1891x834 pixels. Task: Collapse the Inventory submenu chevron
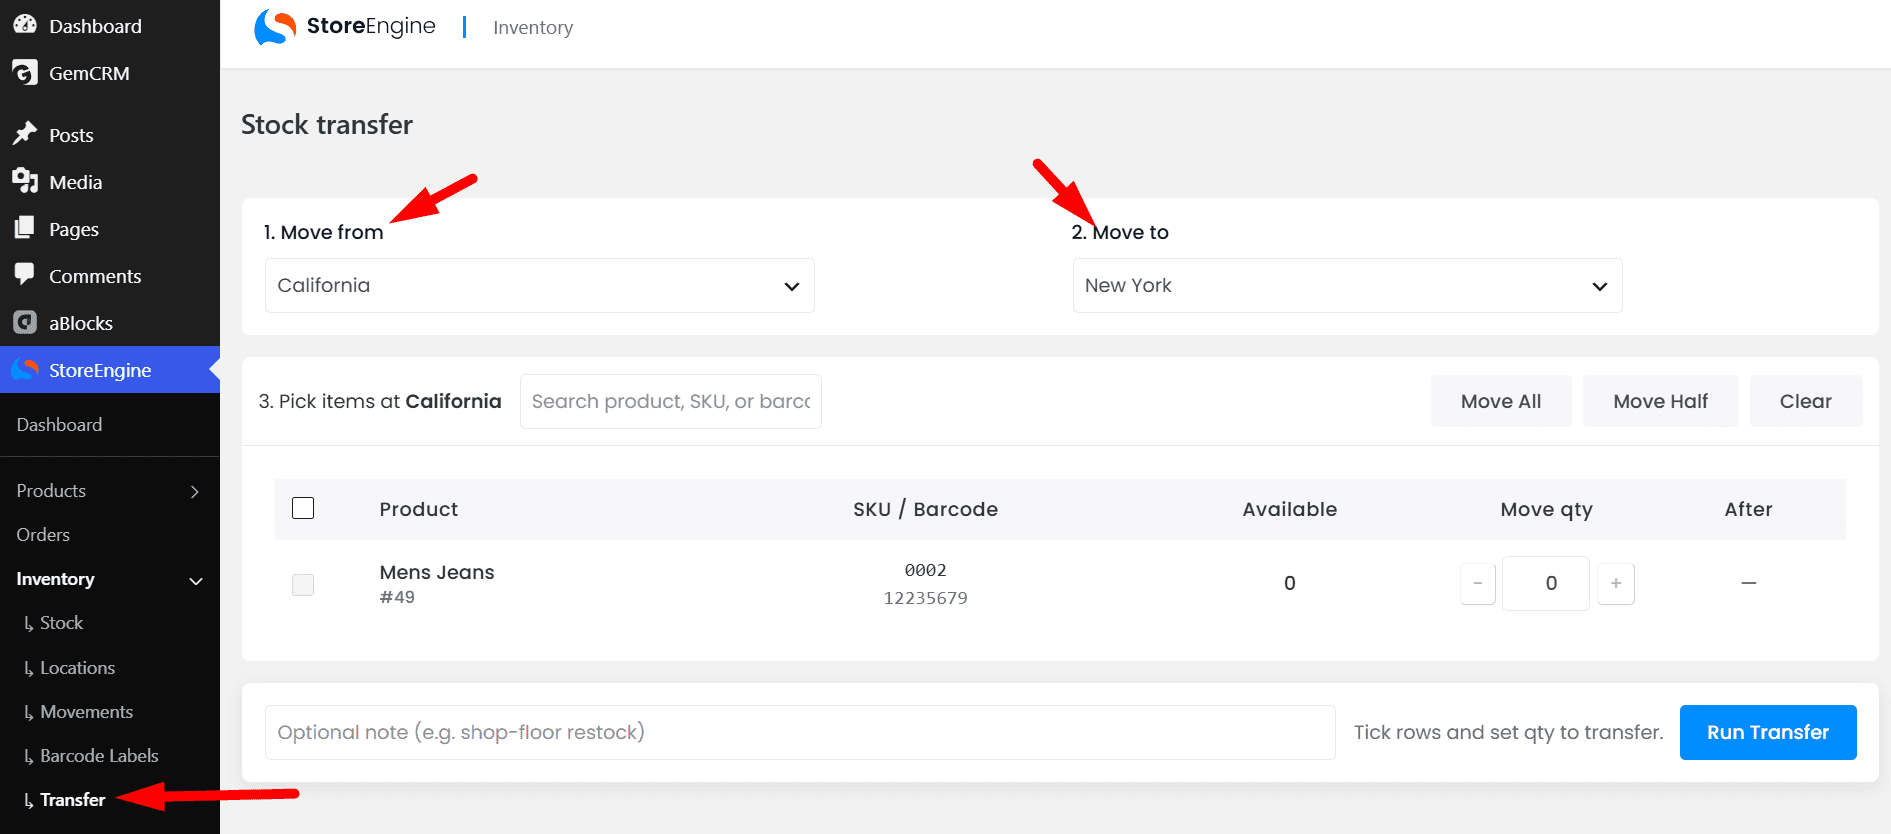196,580
